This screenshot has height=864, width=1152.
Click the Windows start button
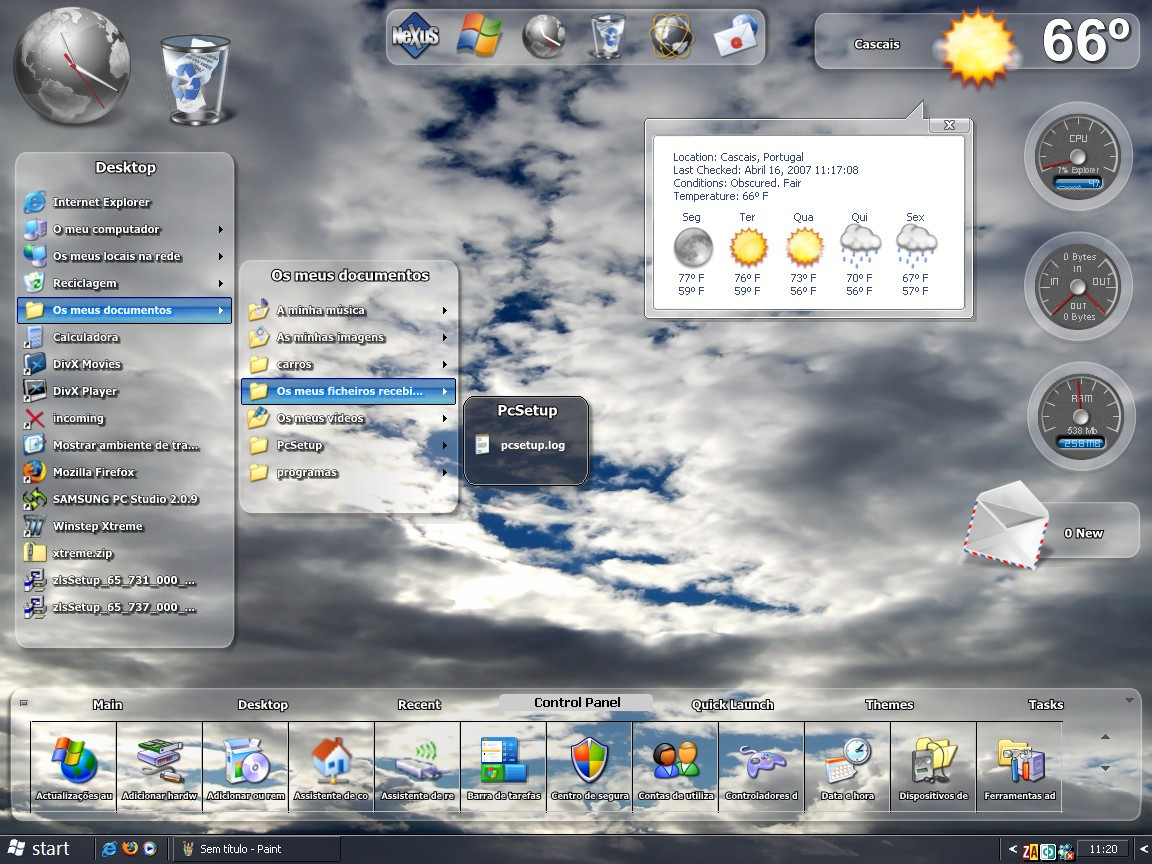point(38,849)
